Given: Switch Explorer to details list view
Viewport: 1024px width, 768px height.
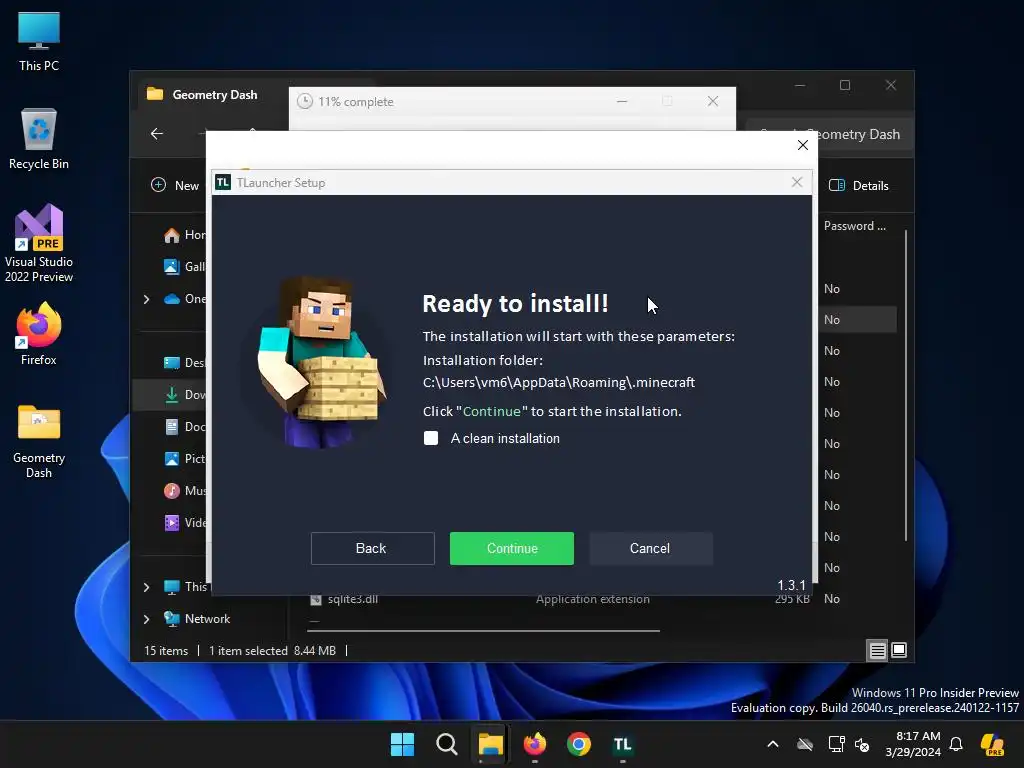Looking at the screenshot, I should 877,650.
